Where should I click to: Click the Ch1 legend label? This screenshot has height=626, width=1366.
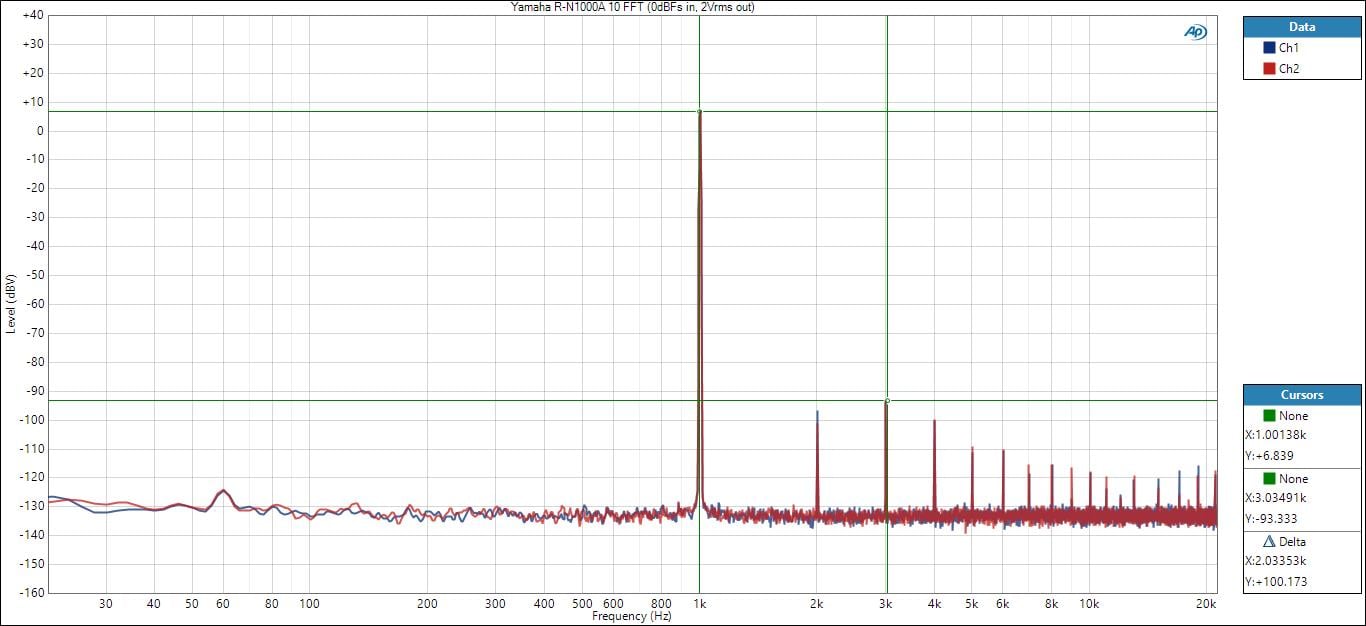tap(1289, 48)
